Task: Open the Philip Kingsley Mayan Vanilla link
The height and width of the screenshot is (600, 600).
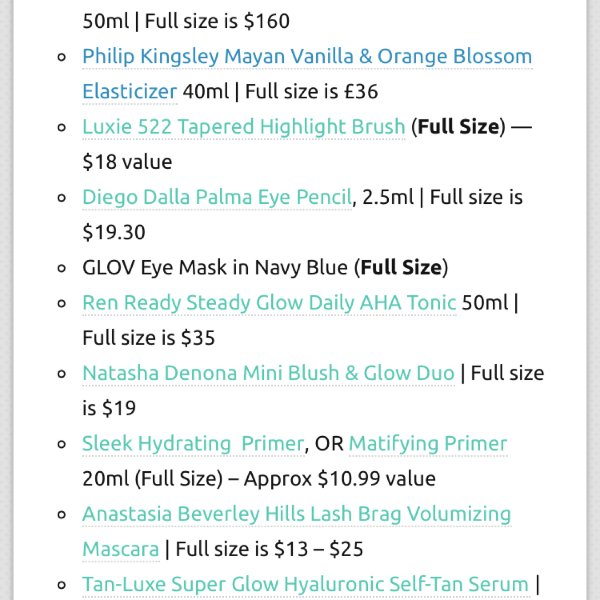Action: 307,57
